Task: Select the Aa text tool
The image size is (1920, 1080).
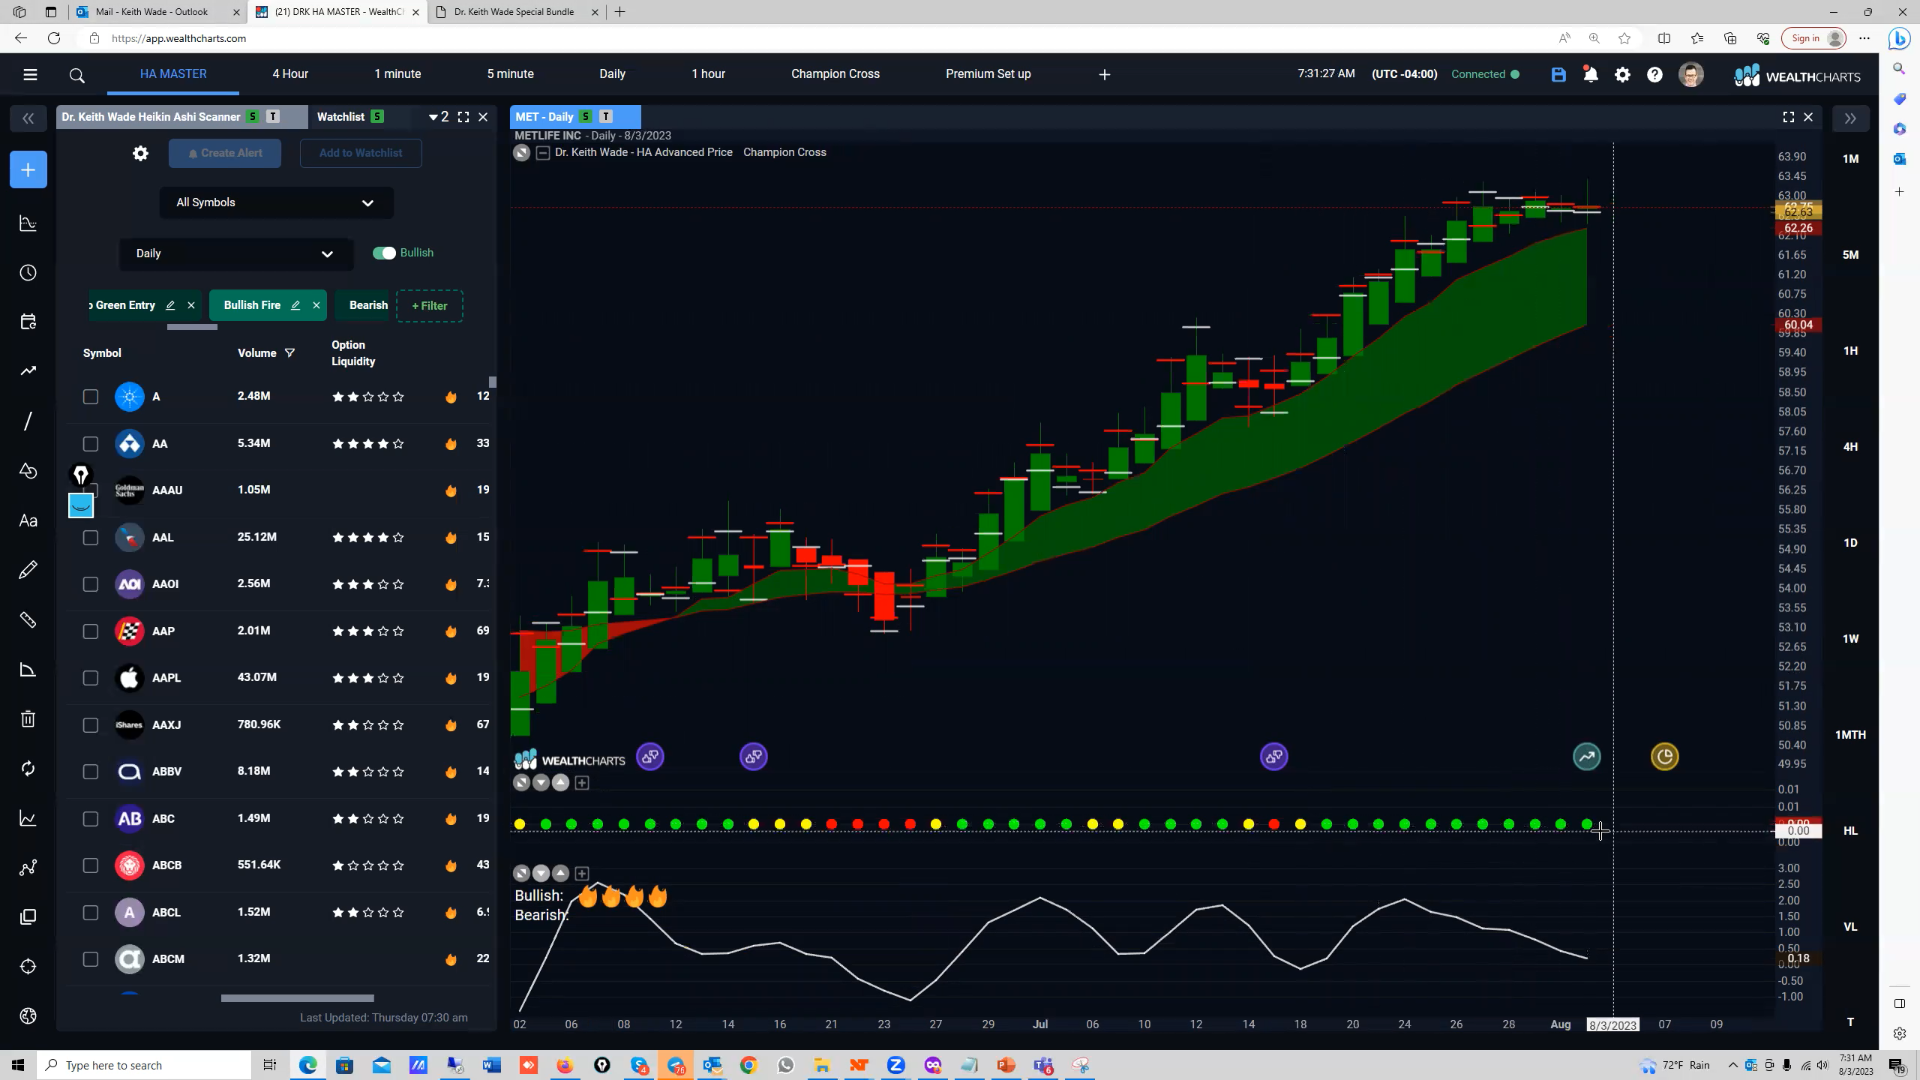Action: pyautogui.click(x=28, y=521)
